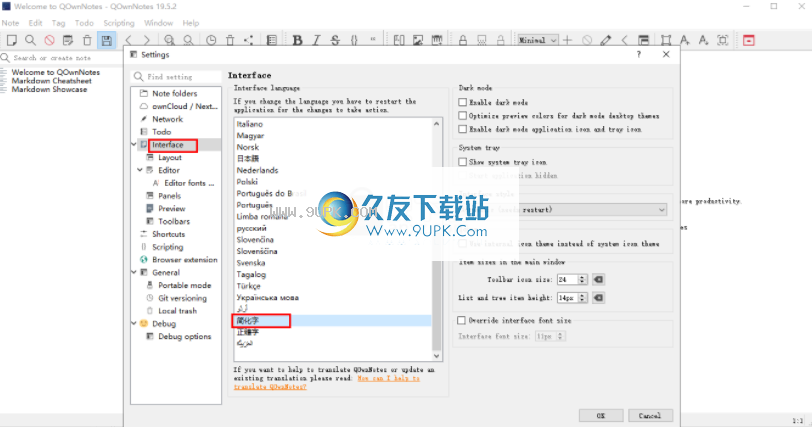Open the interface style dropdown
Image resolution: width=812 pixels, height=429 pixels.
[x=563, y=210]
